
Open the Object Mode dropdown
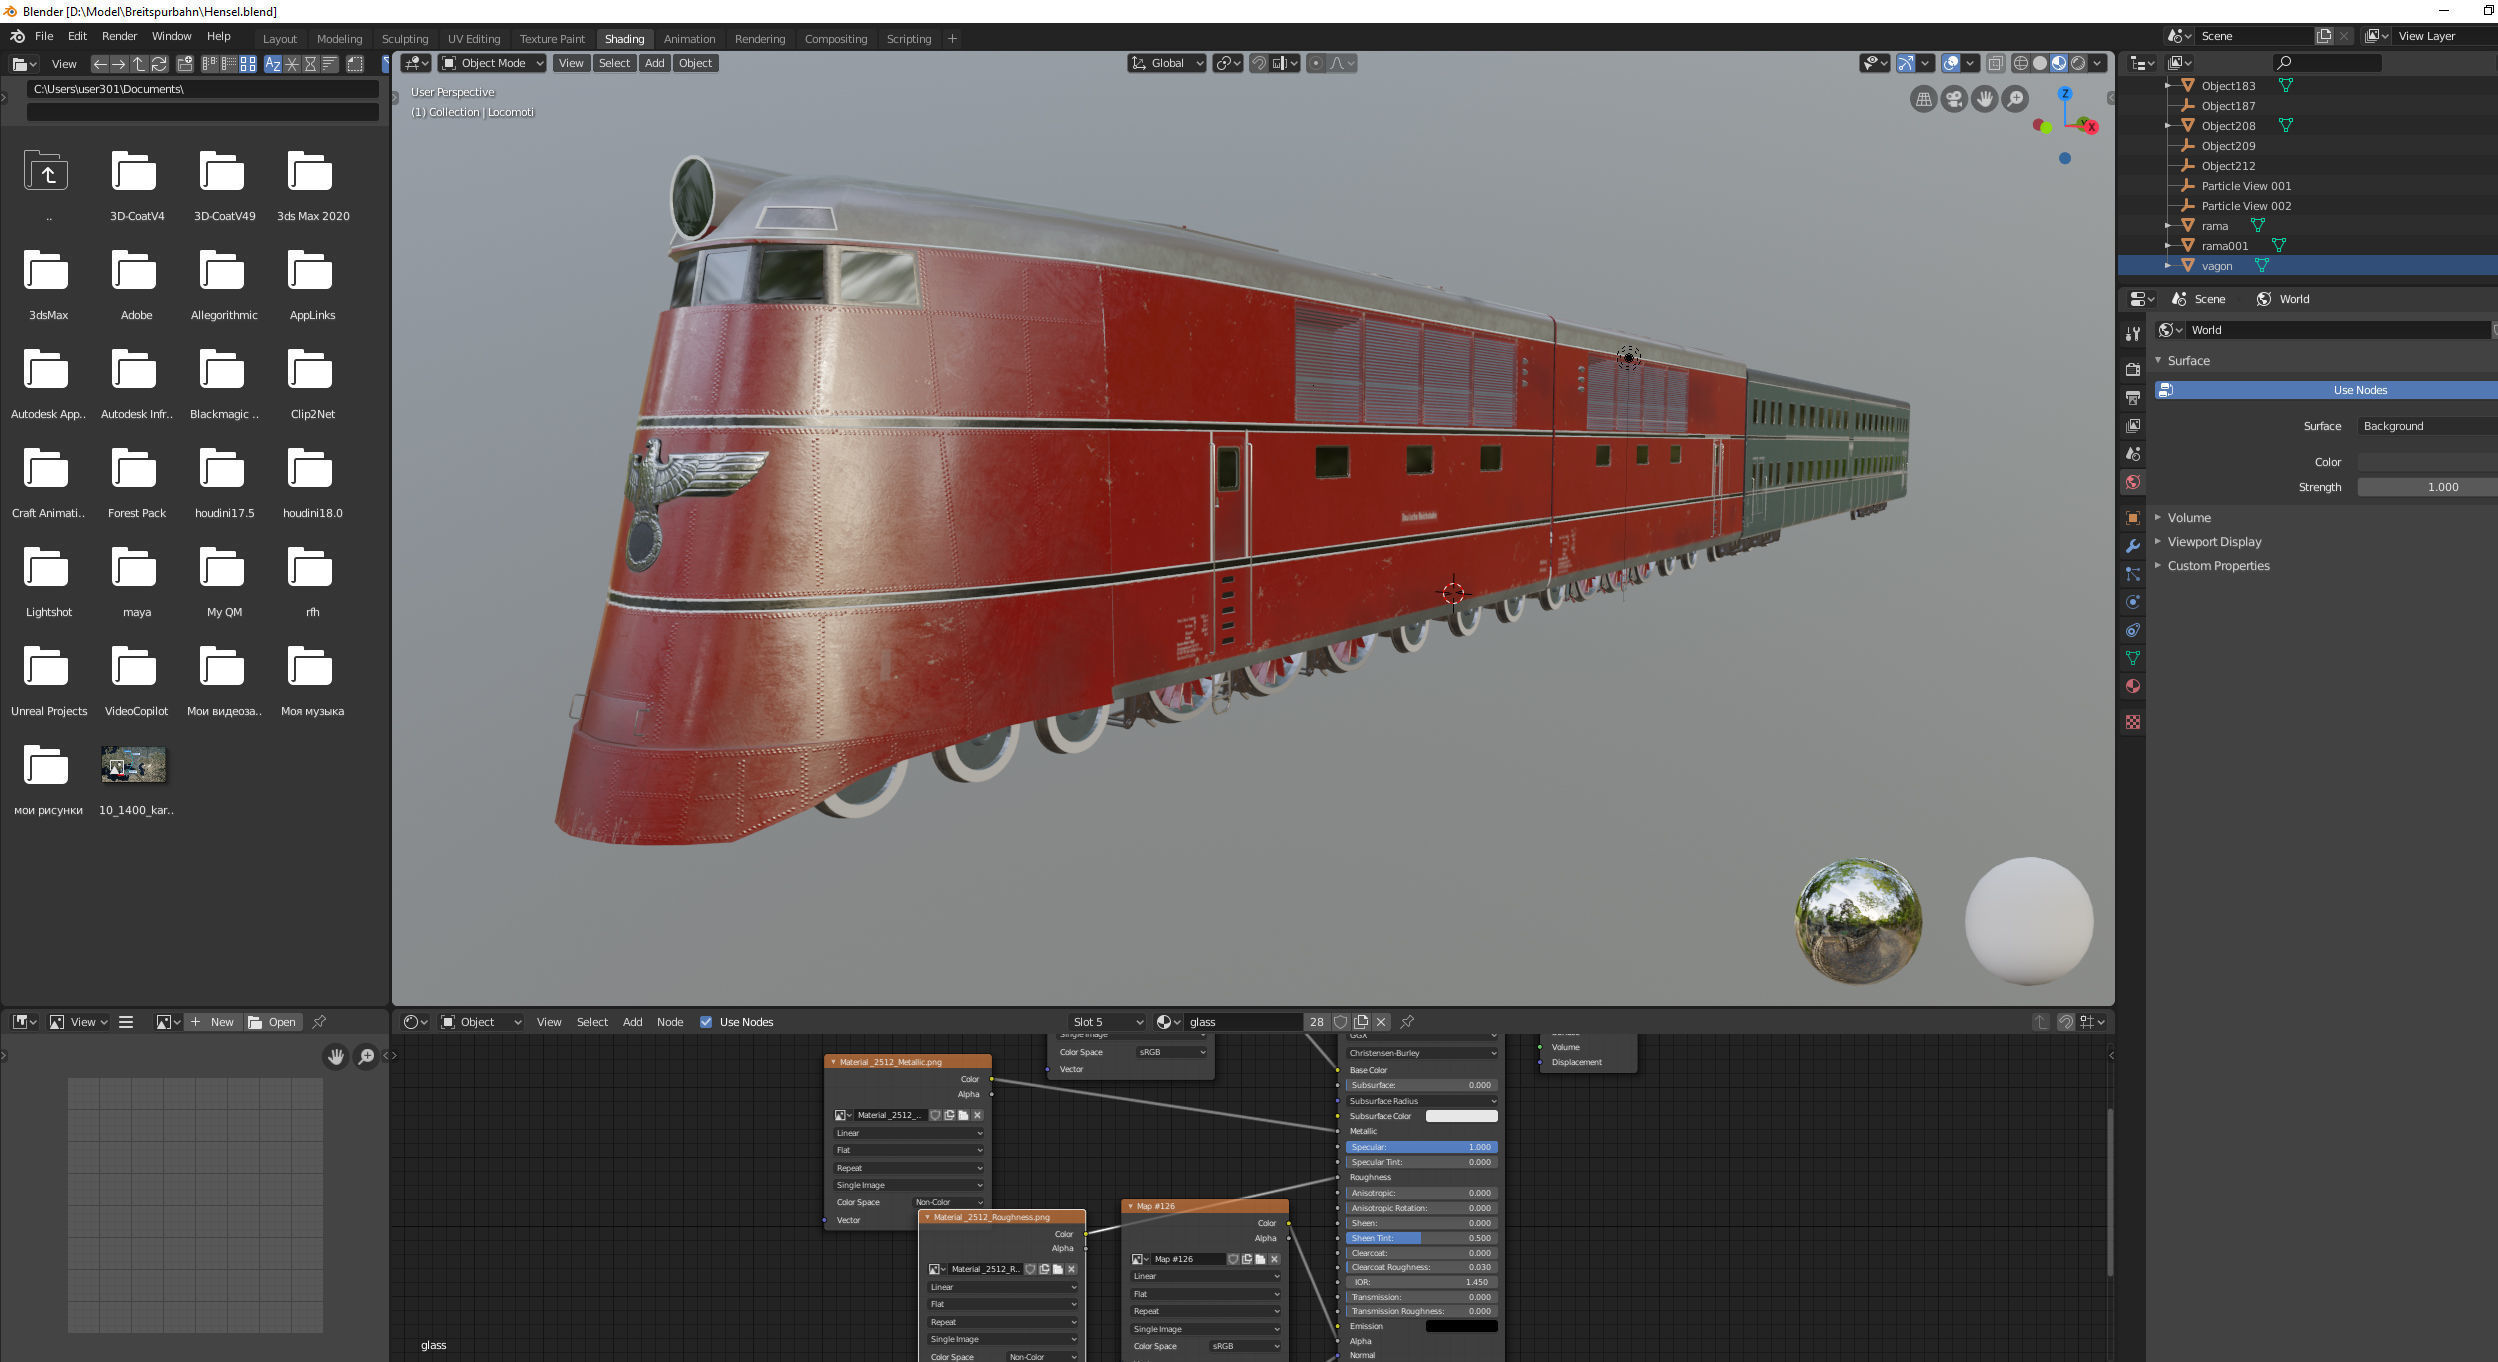[493, 63]
